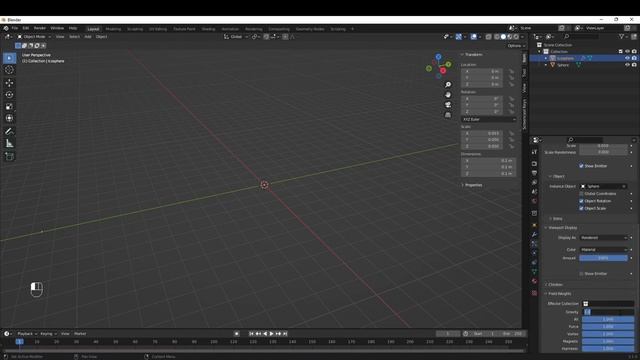640x360 pixels.
Task: Select the Rotate tool
Action: [9, 95]
